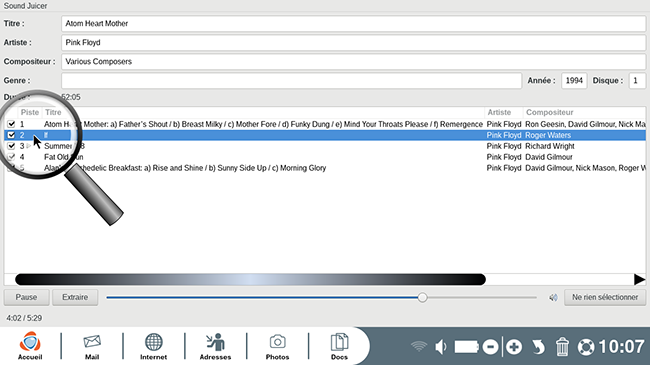The height and width of the screenshot is (365, 650).
Task: Toggle track 4 Fat Old Sun checkbox
Action: click(x=11, y=157)
